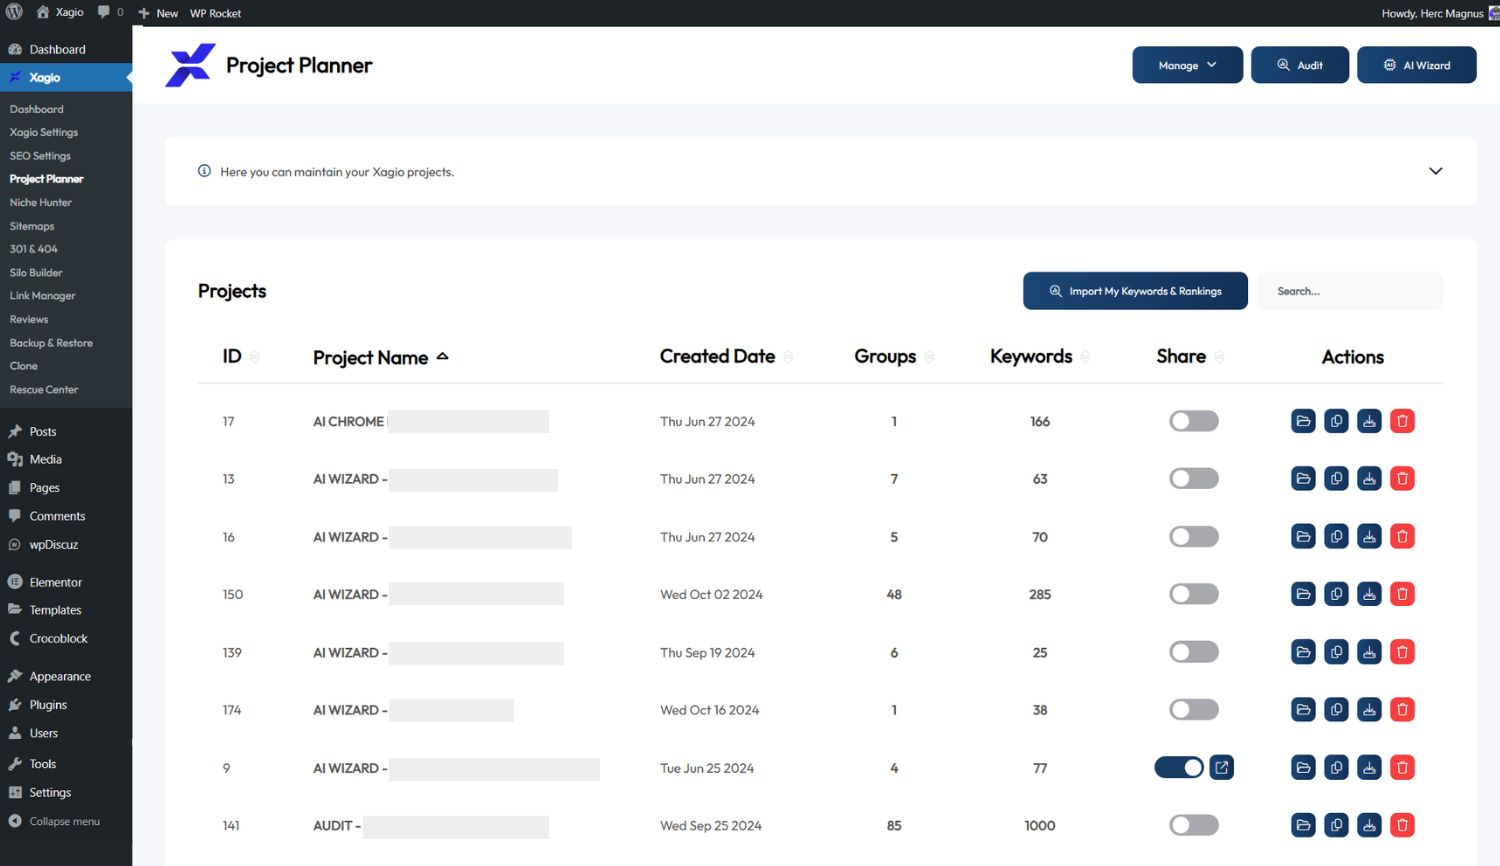Click the Xagio X logo
1500x866 pixels.
(x=190, y=65)
